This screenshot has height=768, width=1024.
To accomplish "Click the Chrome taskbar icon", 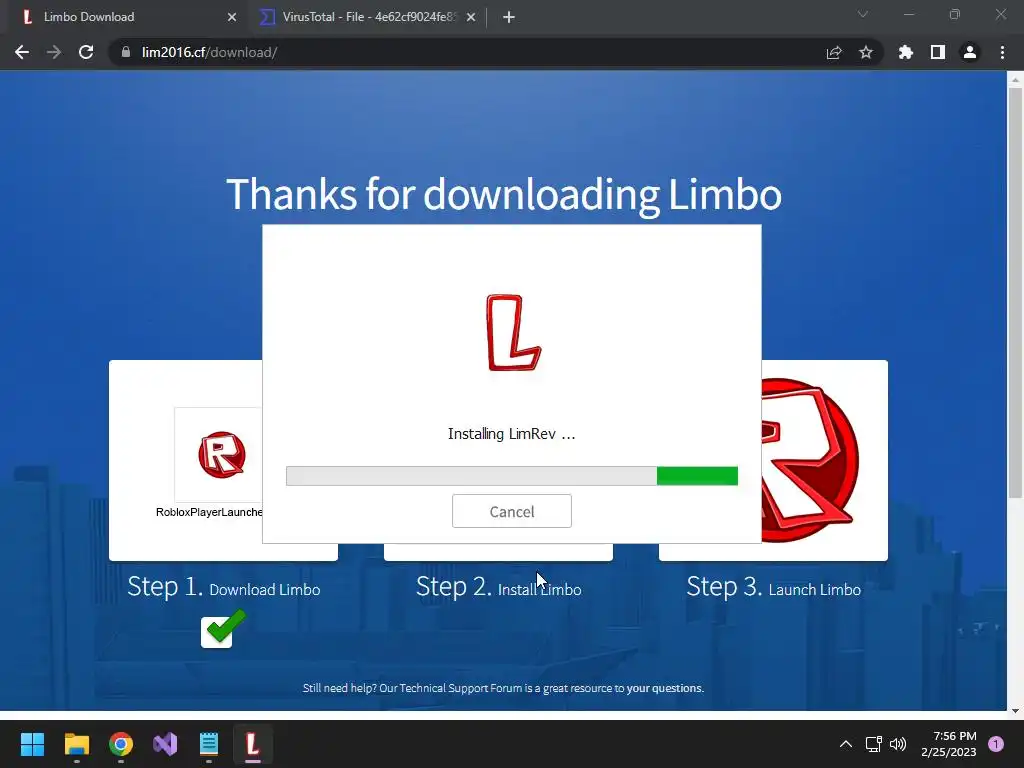I will (121, 744).
